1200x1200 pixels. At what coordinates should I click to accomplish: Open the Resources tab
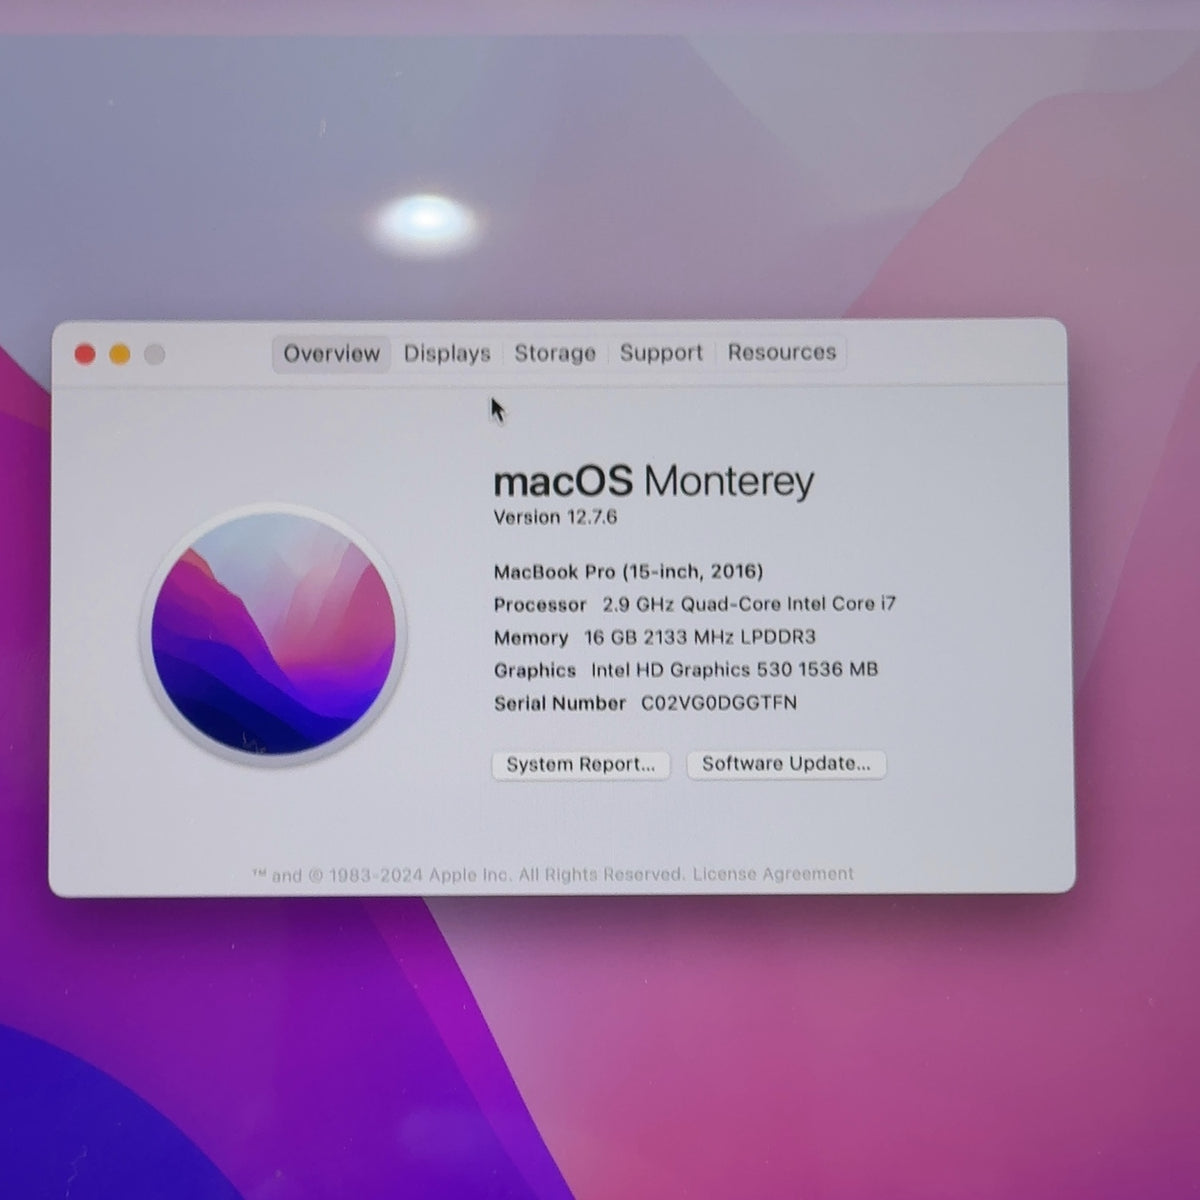point(782,352)
